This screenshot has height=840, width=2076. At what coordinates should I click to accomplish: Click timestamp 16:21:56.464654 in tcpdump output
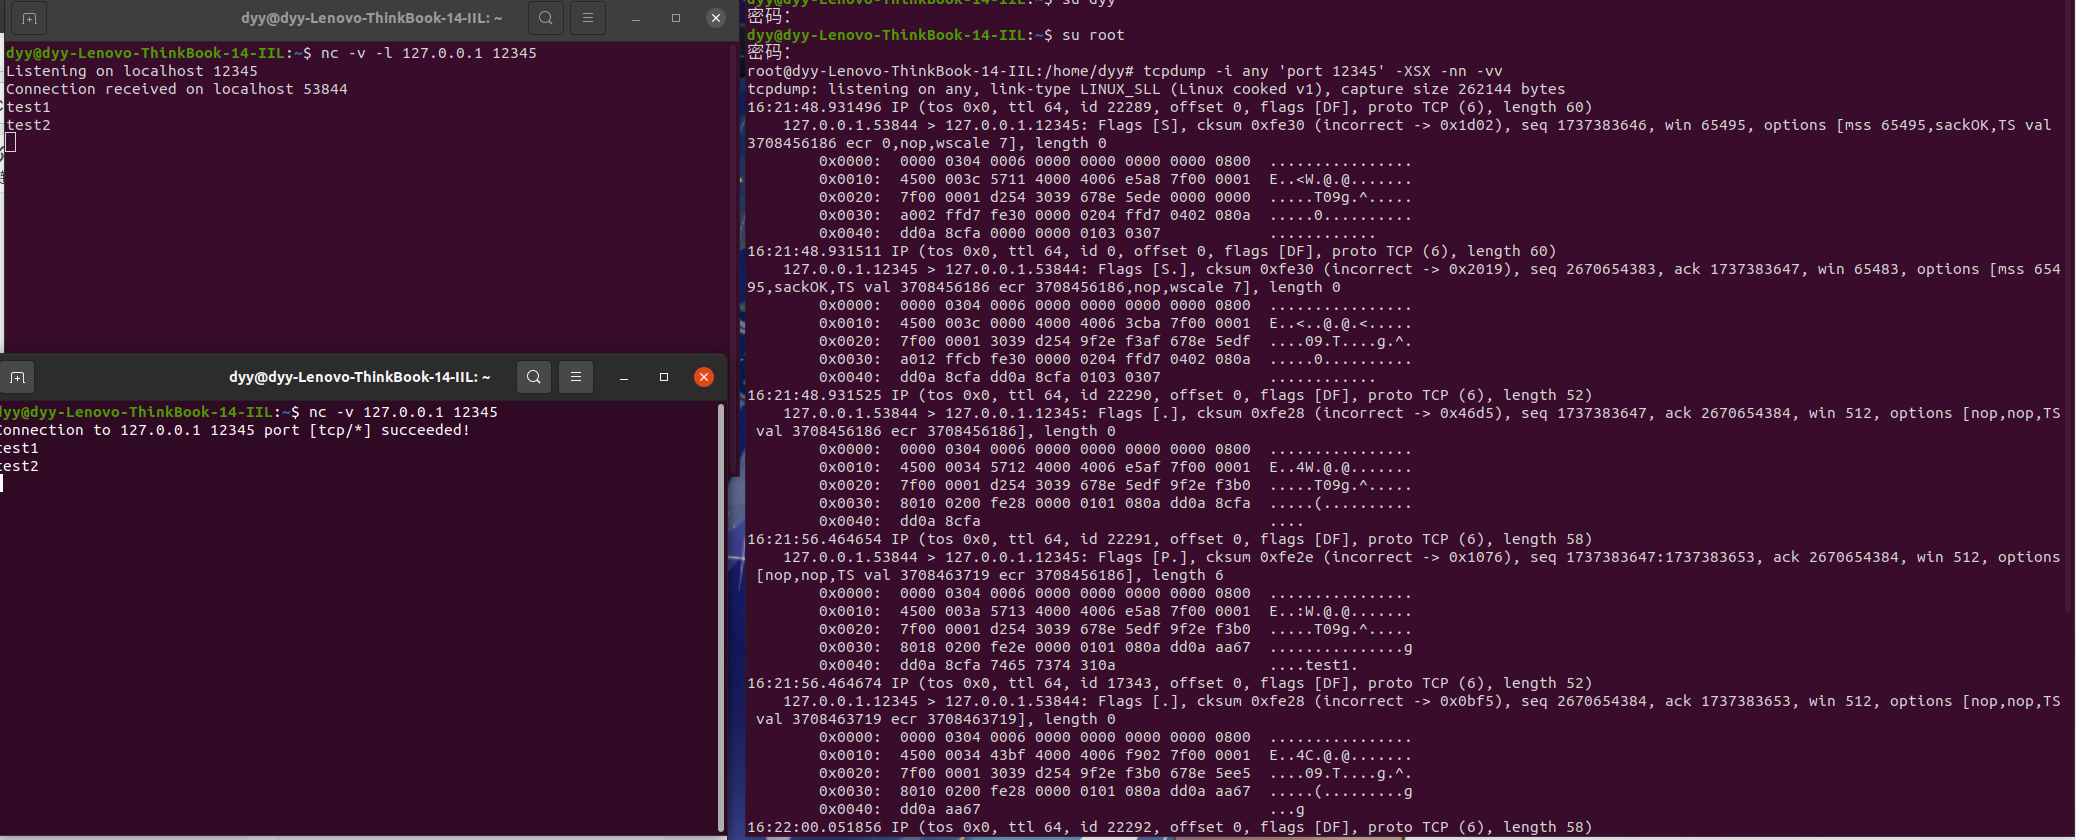814,539
